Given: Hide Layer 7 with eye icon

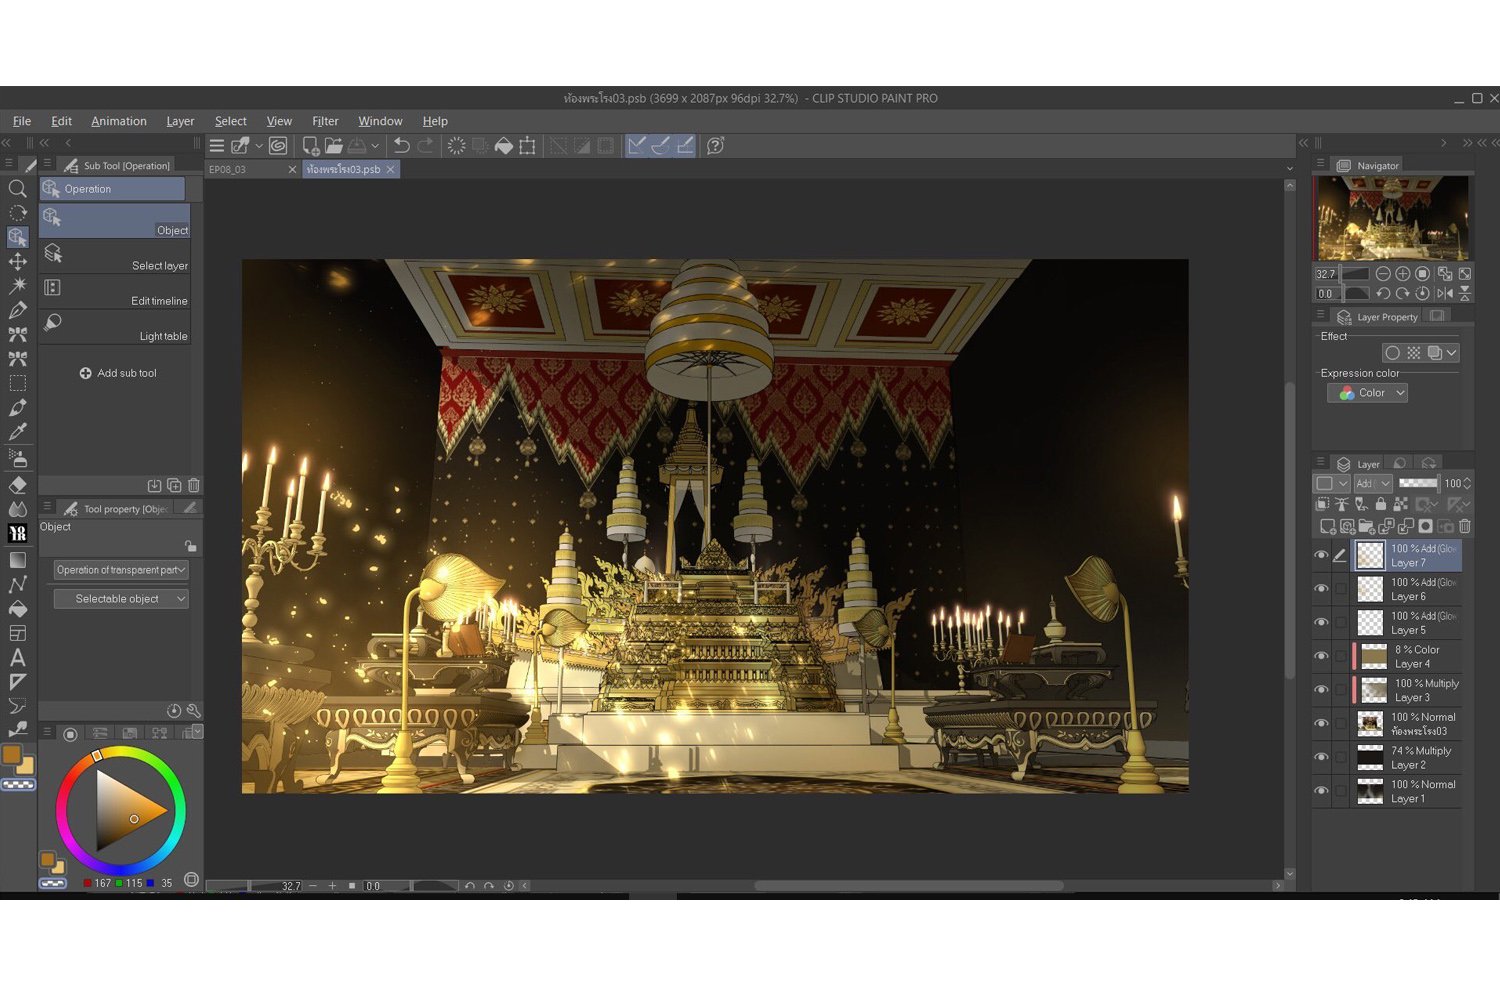Looking at the screenshot, I should click(x=1321, y=555).
